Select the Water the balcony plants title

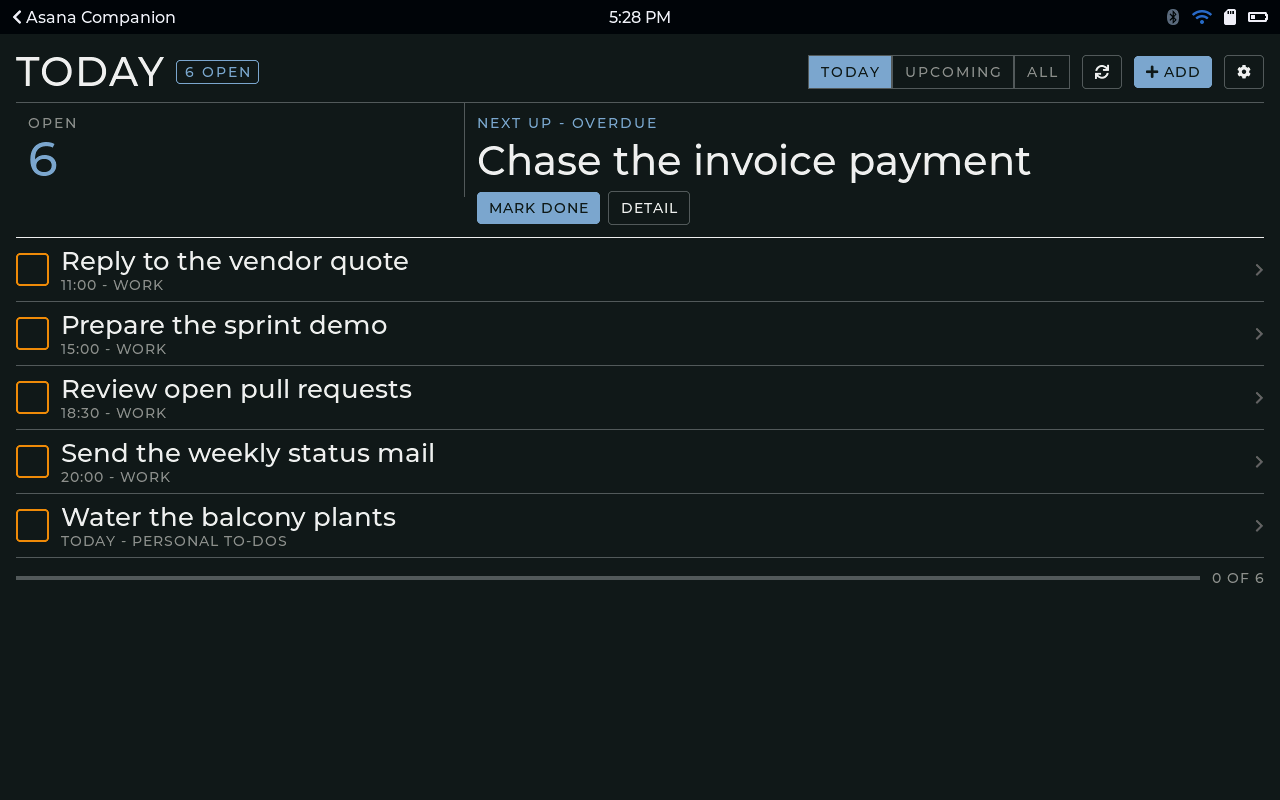(x=229, y=517)
